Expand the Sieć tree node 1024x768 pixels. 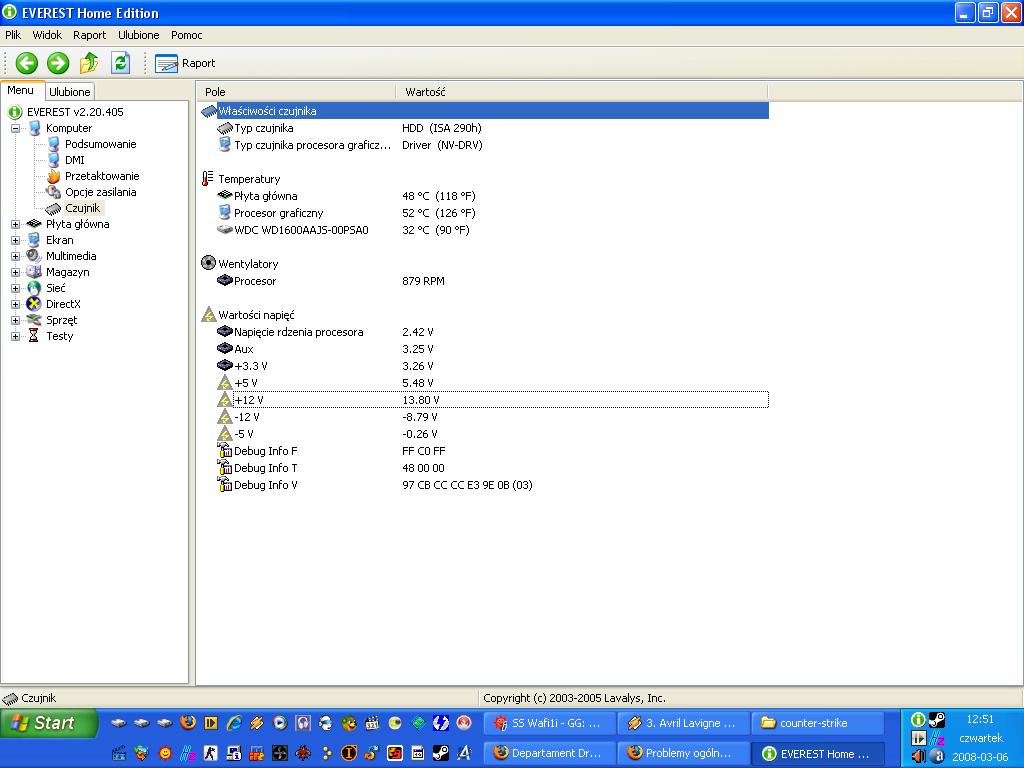pos(16,288)
